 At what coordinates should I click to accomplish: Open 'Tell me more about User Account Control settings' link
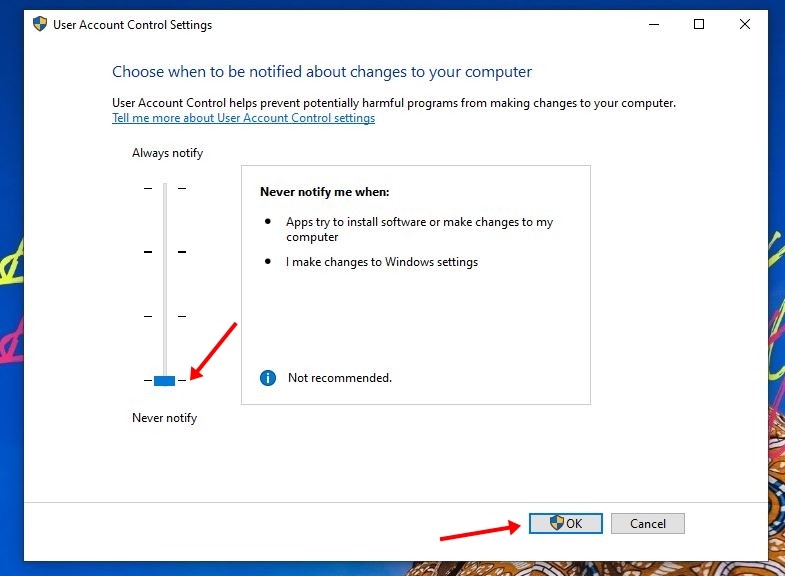[243, 118]
